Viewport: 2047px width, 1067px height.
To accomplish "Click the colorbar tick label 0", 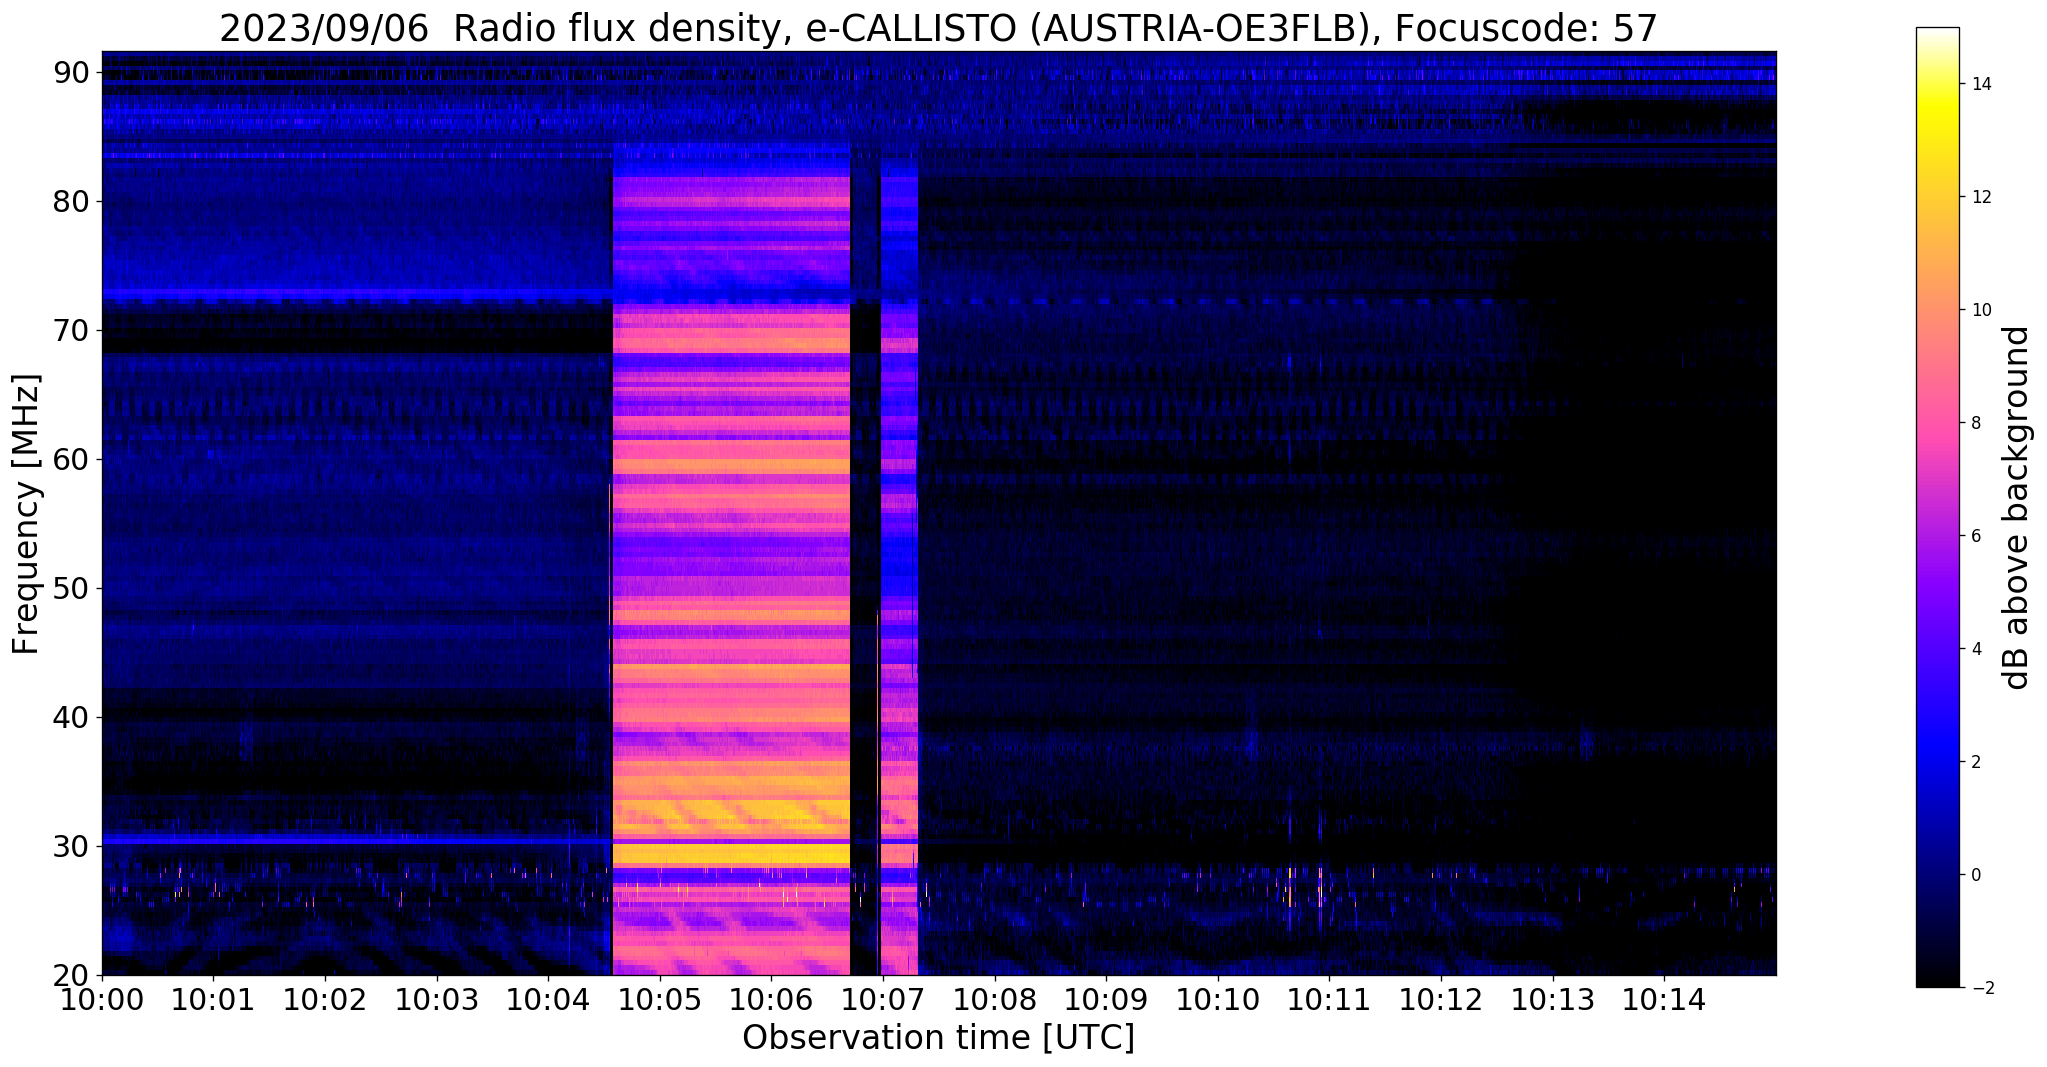I will pos(1975,875).
